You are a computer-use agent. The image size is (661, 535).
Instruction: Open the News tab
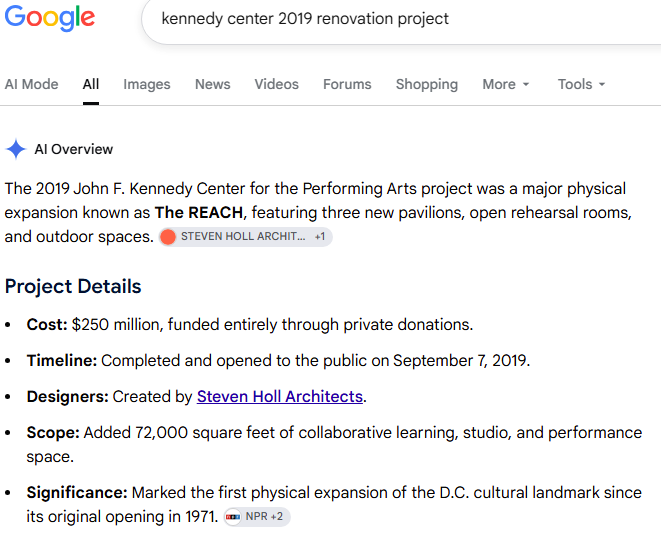click(212, 84)
